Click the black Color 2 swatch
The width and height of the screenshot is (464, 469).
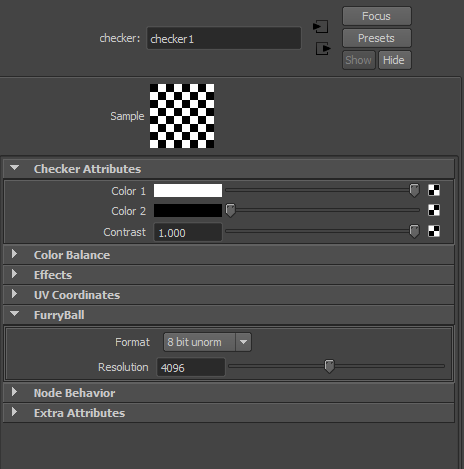(x=188, y=211)
